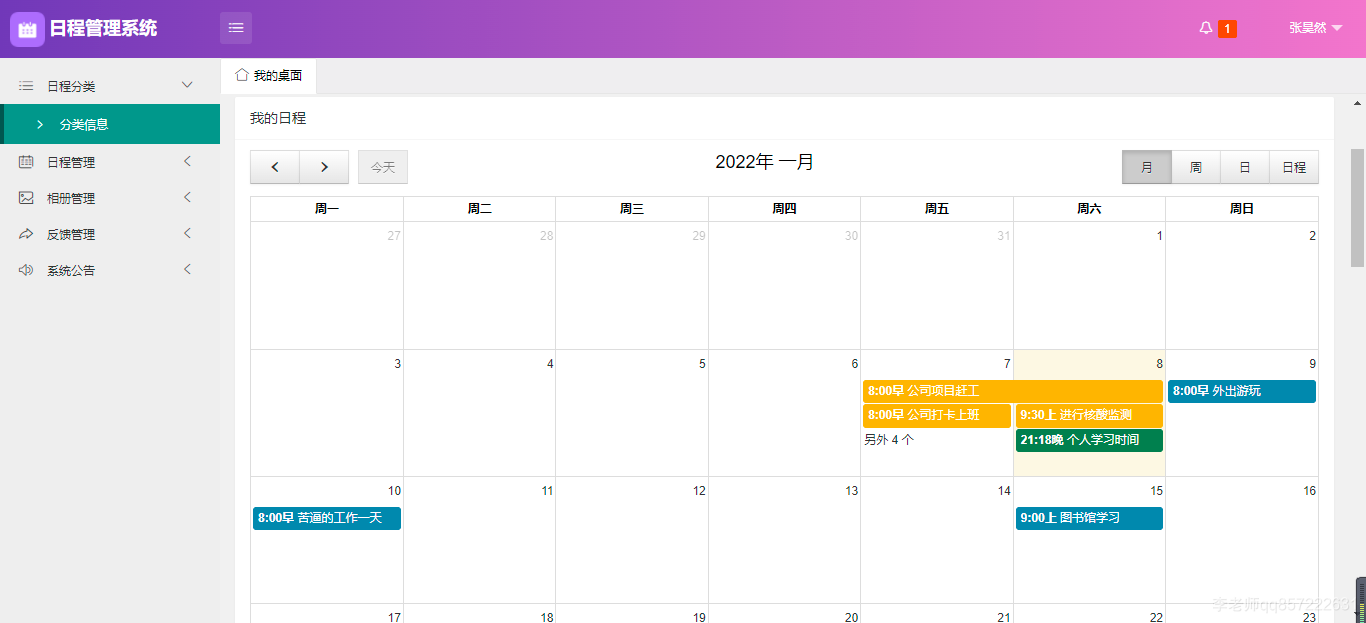The width and height of the screenshot is (1366, 623).
Task: Select day number 10 in calendar
Action: pyautogui.click(x=394, y=491)
